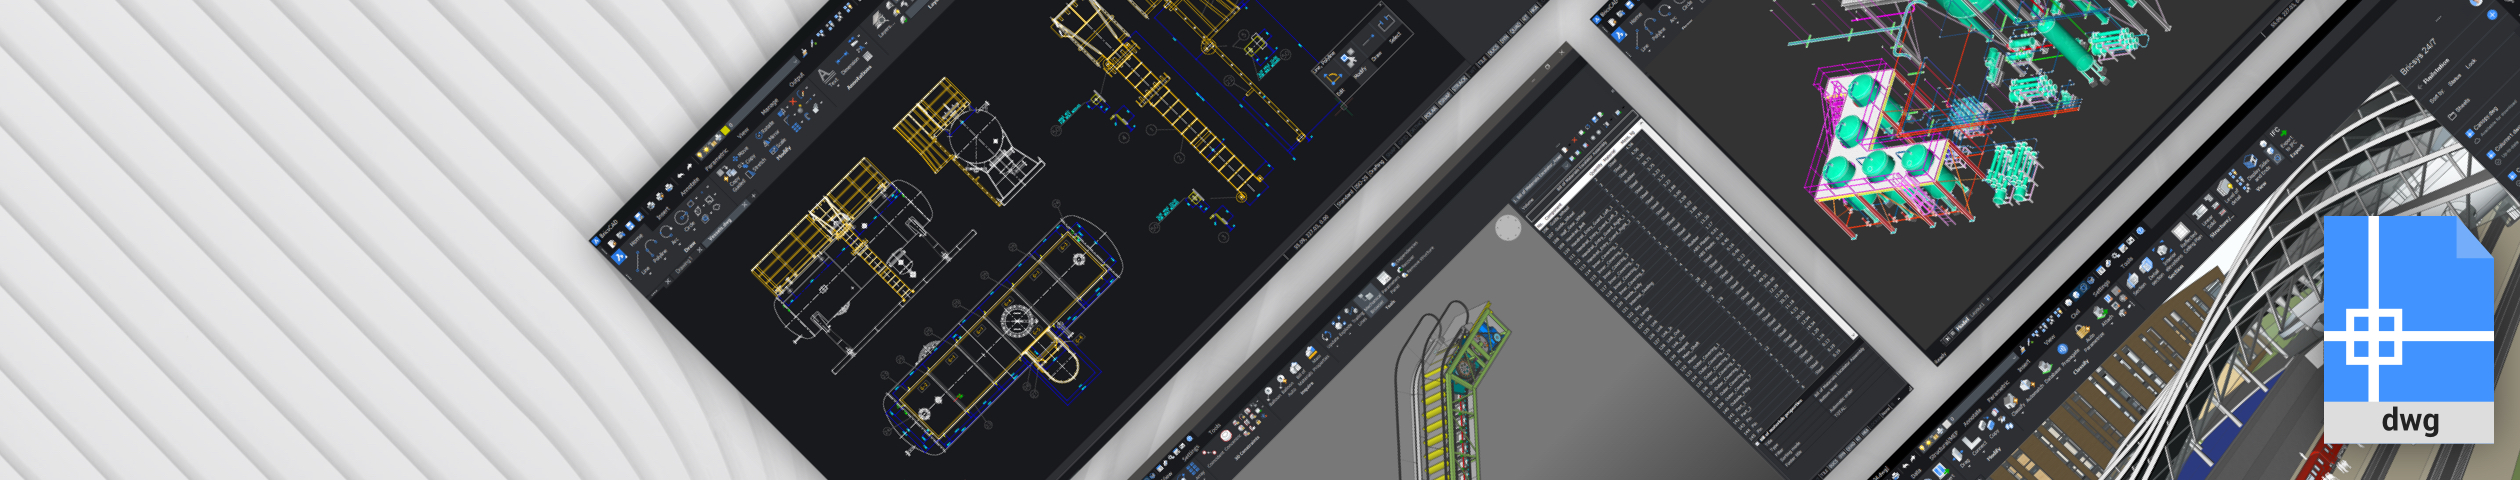The height and width of the screenshot is (480, 2520).
Task: Click the BricsCAD logo button in the tank drawing window
Action: coord(618,255)
